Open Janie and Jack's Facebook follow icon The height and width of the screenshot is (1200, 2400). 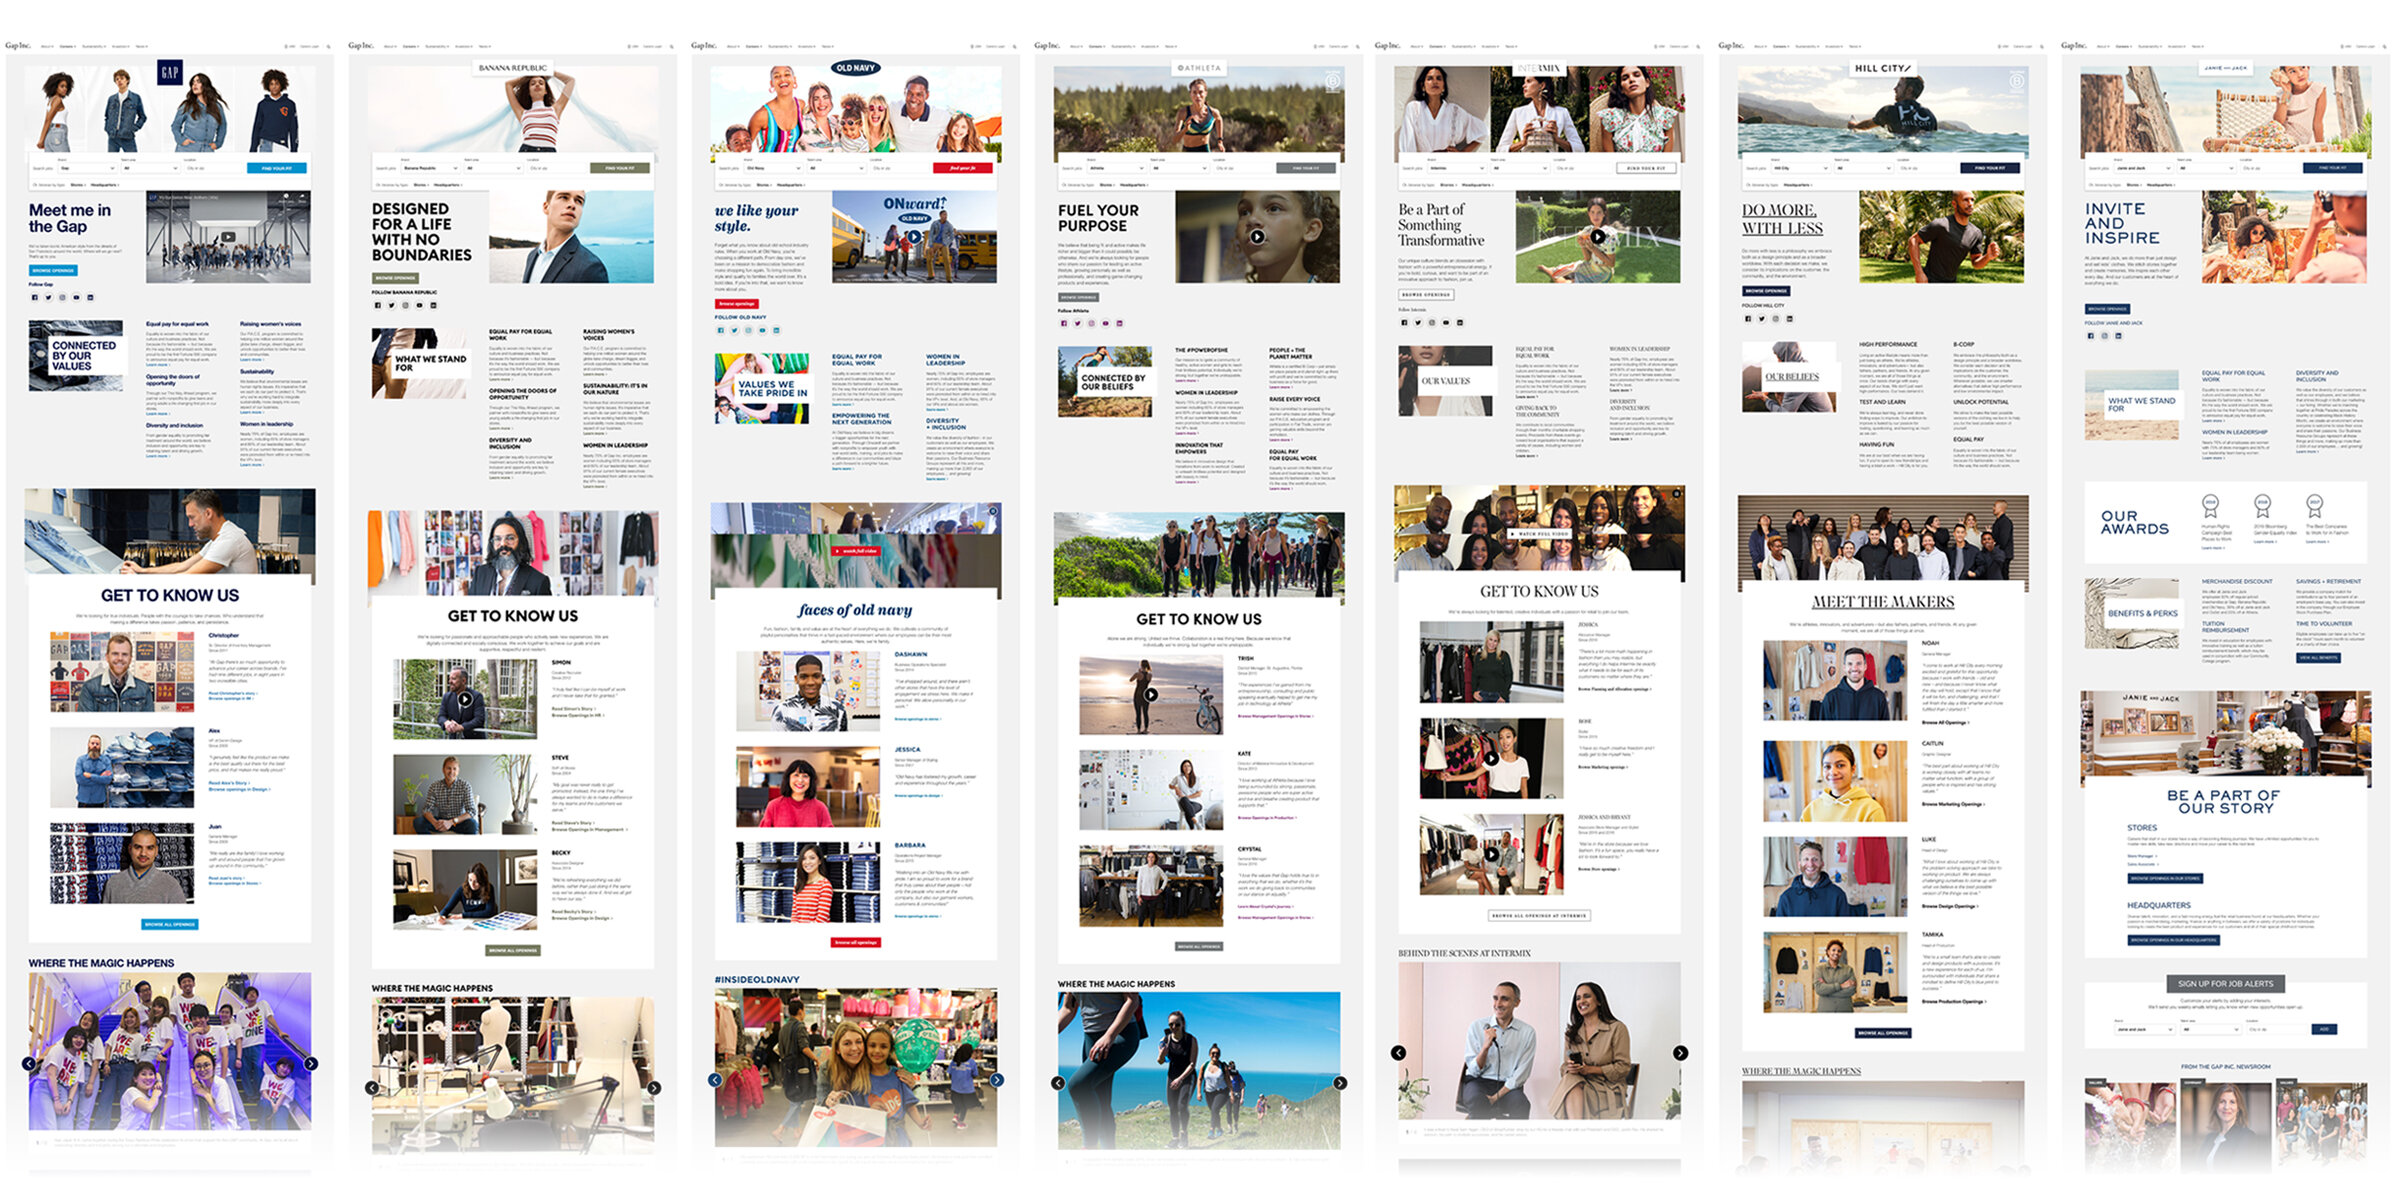pos(2090,336)
